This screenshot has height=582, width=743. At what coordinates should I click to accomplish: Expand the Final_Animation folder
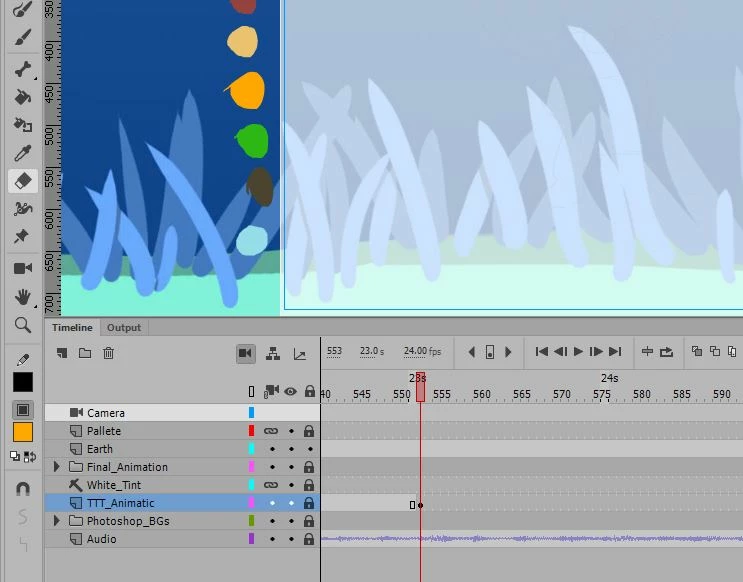point(56,467)
